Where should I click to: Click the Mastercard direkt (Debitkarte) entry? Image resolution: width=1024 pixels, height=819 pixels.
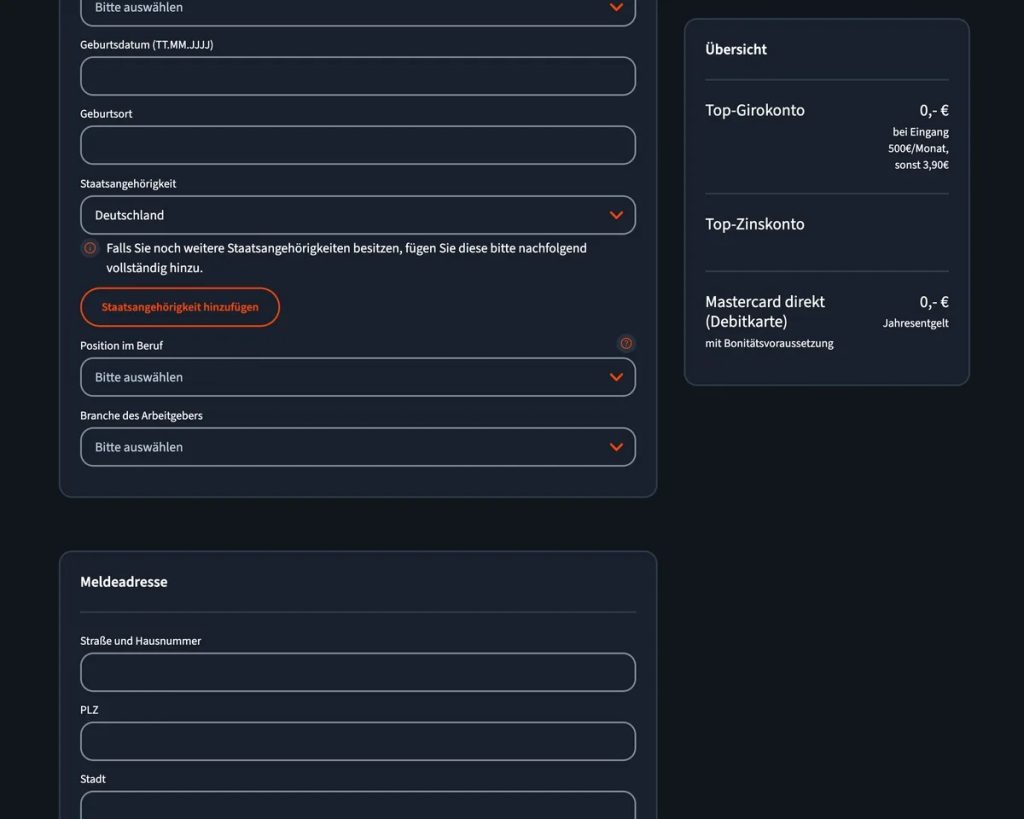pos(765,312)
